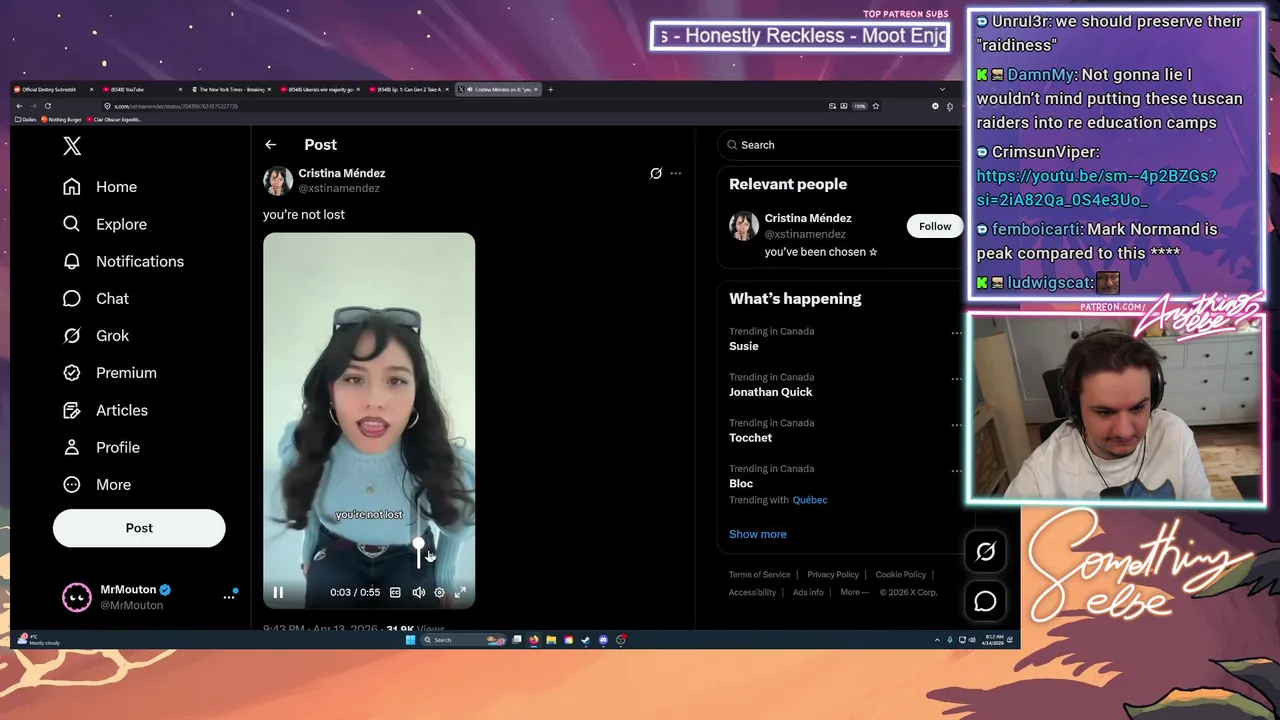Pause the video

coord(278,592)
